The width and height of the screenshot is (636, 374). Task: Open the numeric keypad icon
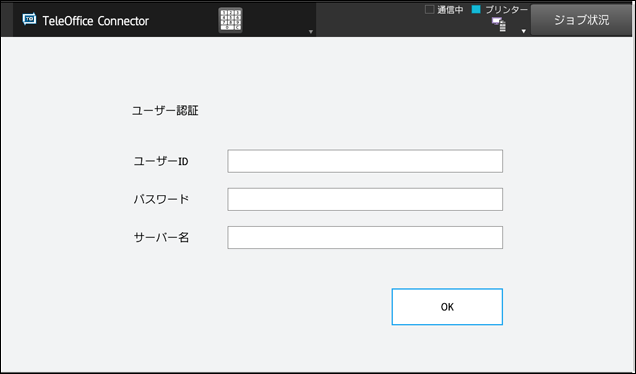(x=230, y=20)
